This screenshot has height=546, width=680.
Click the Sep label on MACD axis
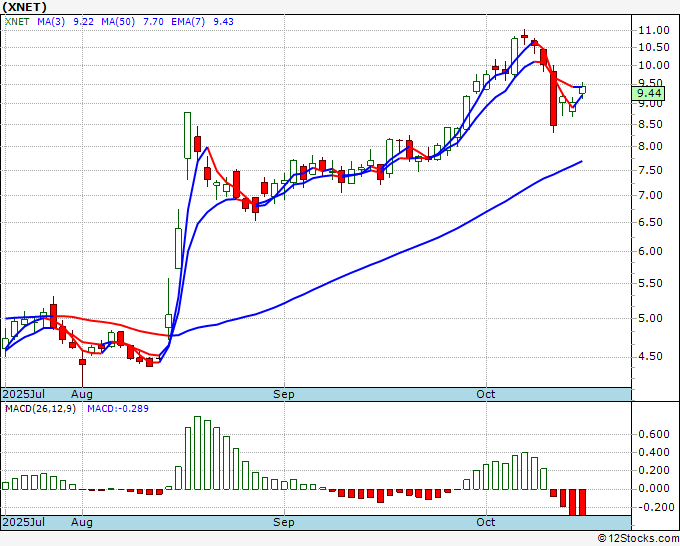[x=284, y=522]
